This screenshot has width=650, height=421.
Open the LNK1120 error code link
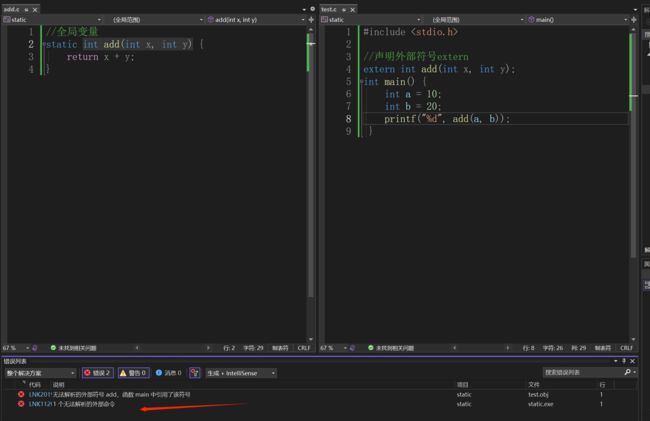40,404
